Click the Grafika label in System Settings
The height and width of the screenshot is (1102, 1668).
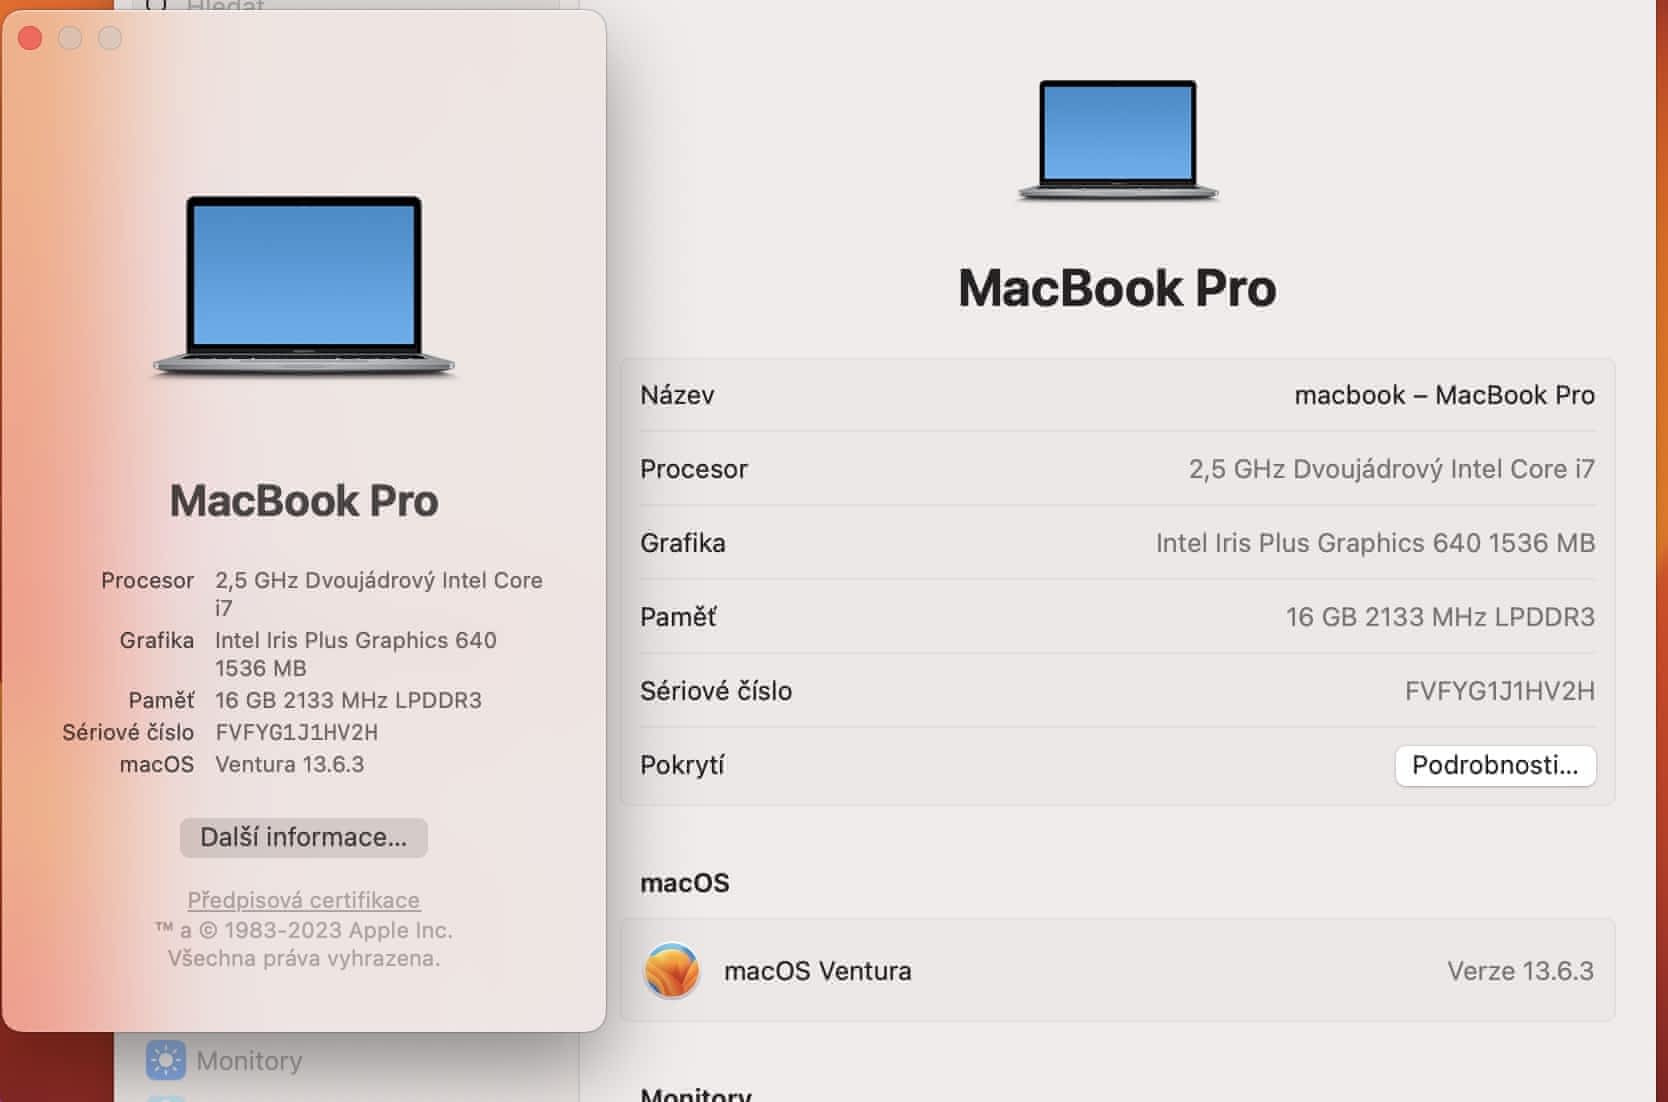click(683, 543)
